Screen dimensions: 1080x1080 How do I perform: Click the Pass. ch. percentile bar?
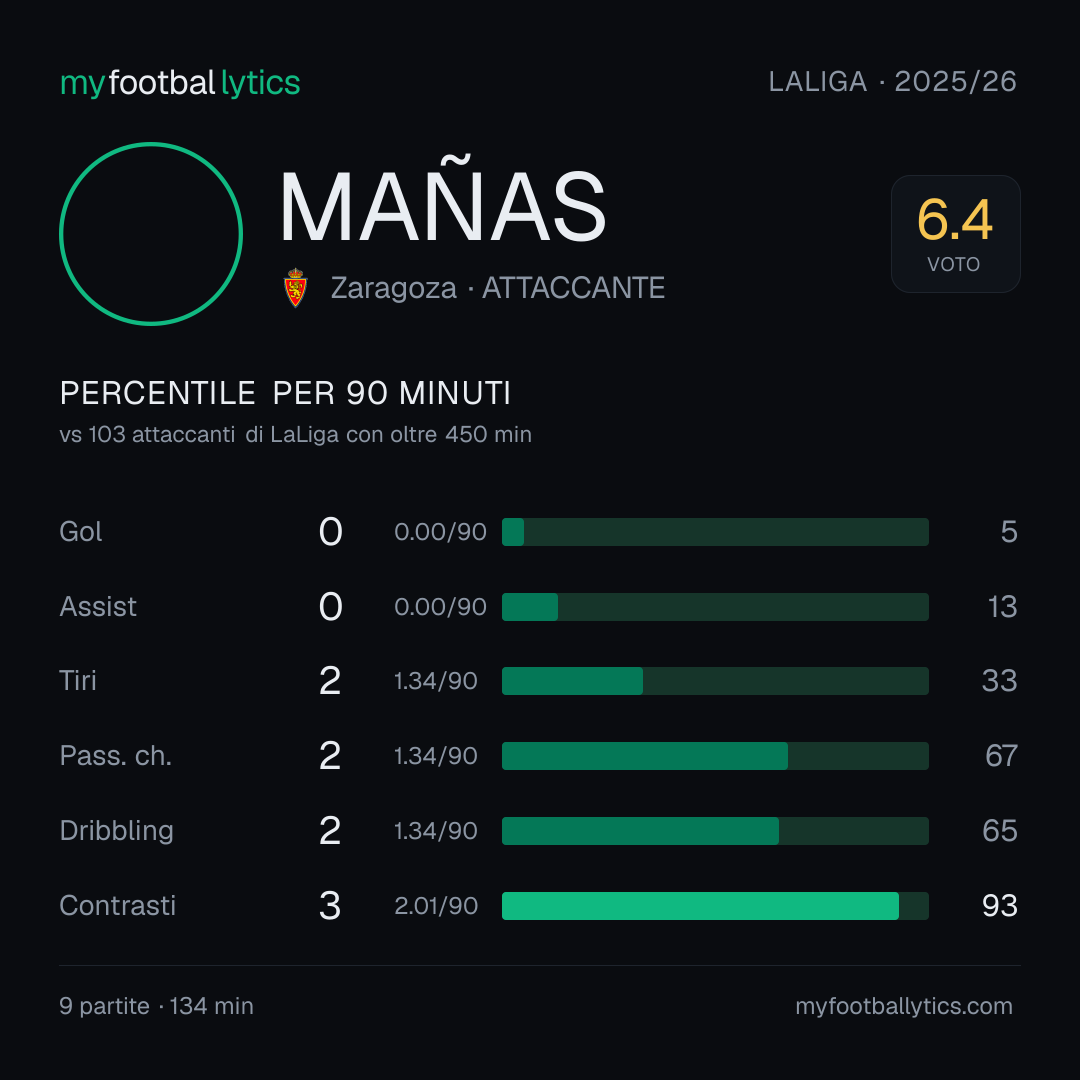(715, 756)
